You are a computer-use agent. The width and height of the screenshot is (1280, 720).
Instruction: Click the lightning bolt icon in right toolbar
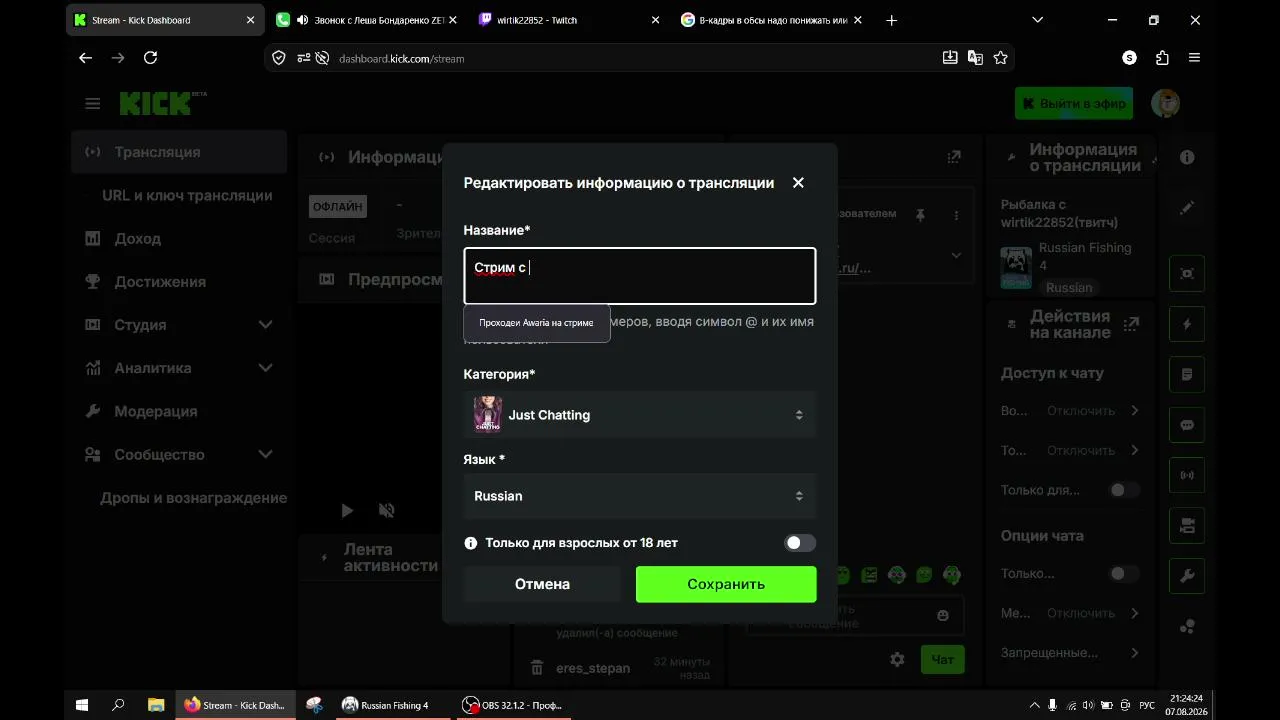(x=1187, y=324)
